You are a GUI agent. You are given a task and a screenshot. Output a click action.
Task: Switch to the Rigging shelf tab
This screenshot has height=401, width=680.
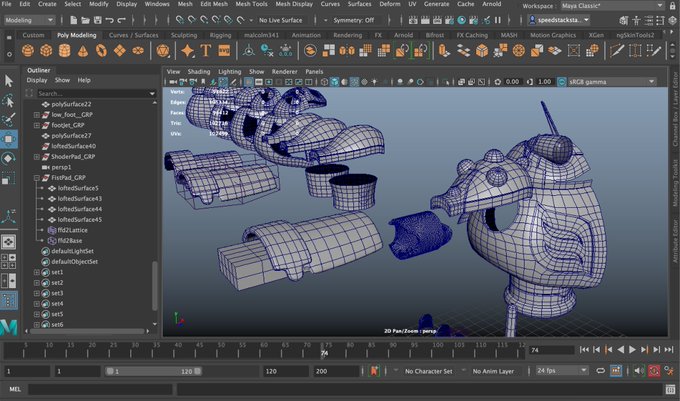tap(220, 35)
